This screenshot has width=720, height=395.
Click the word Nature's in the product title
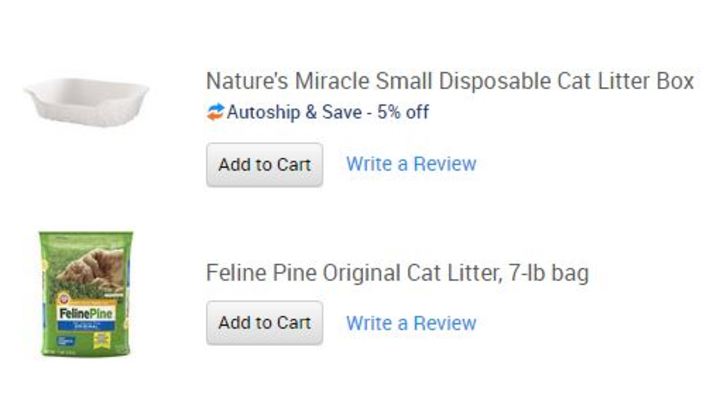247,81
